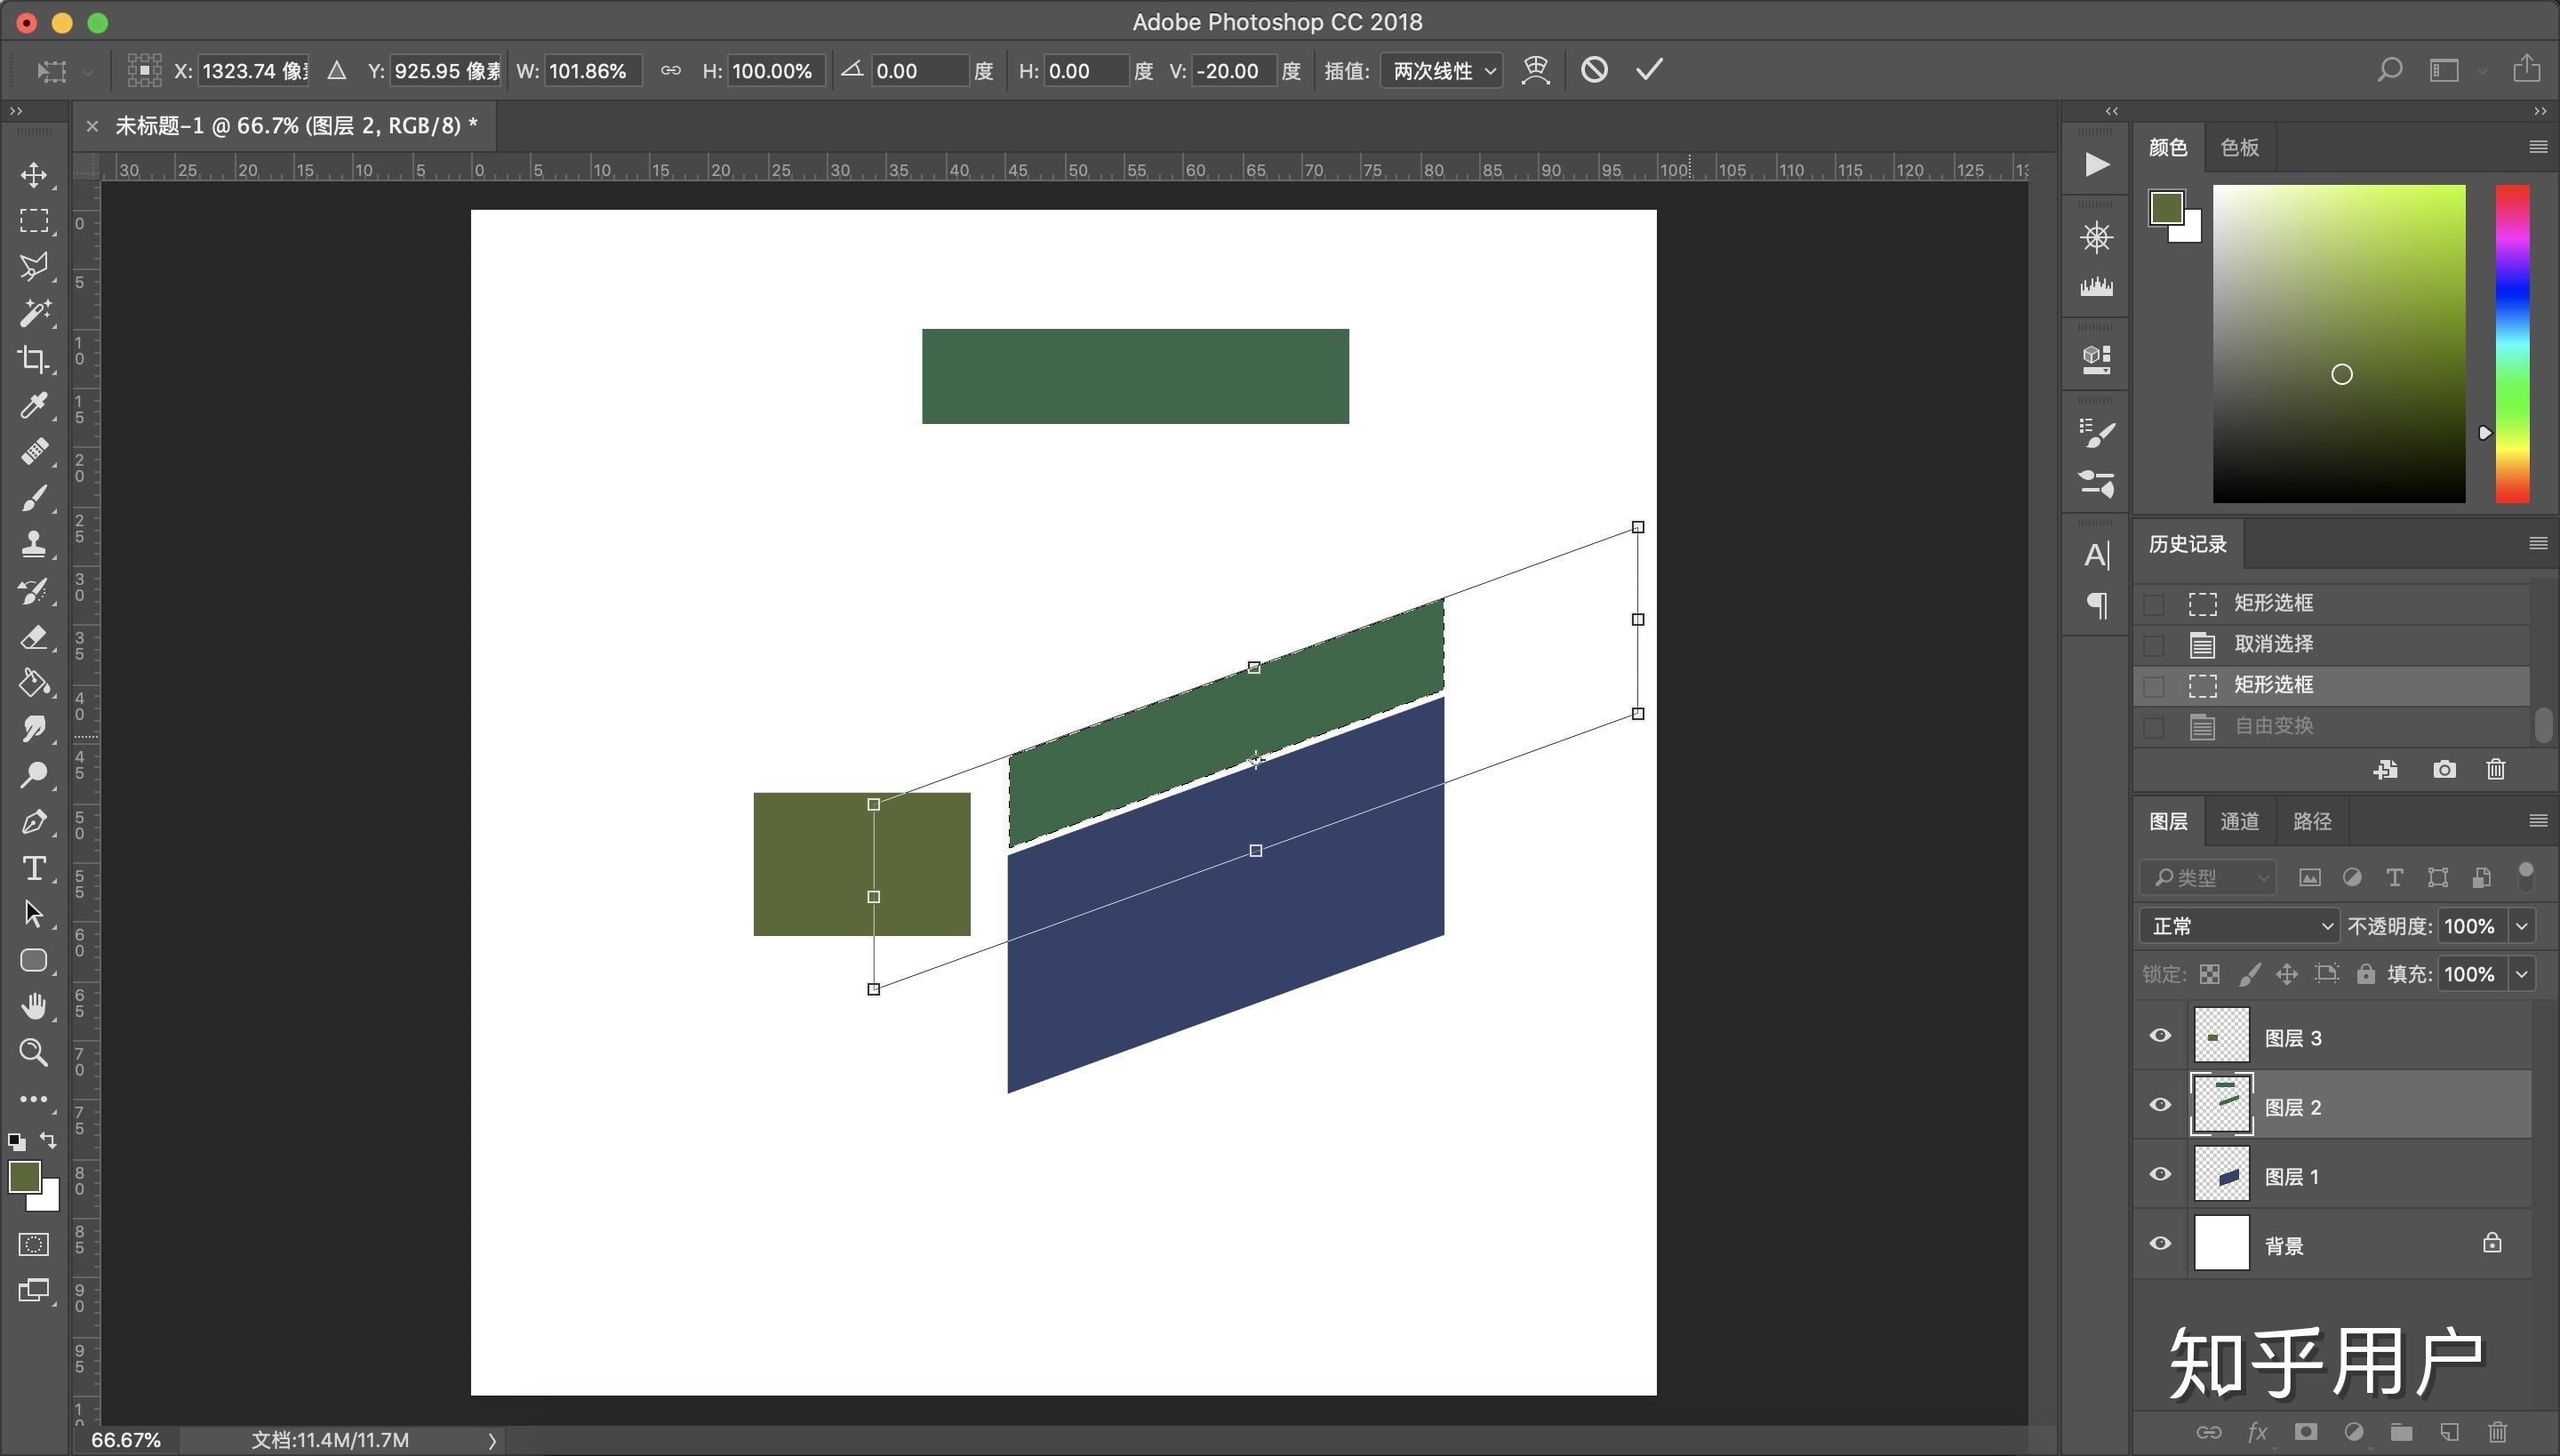Select the 自由变换 history state
This screenshot has width=2560, height=1456.
point(2332,726)
